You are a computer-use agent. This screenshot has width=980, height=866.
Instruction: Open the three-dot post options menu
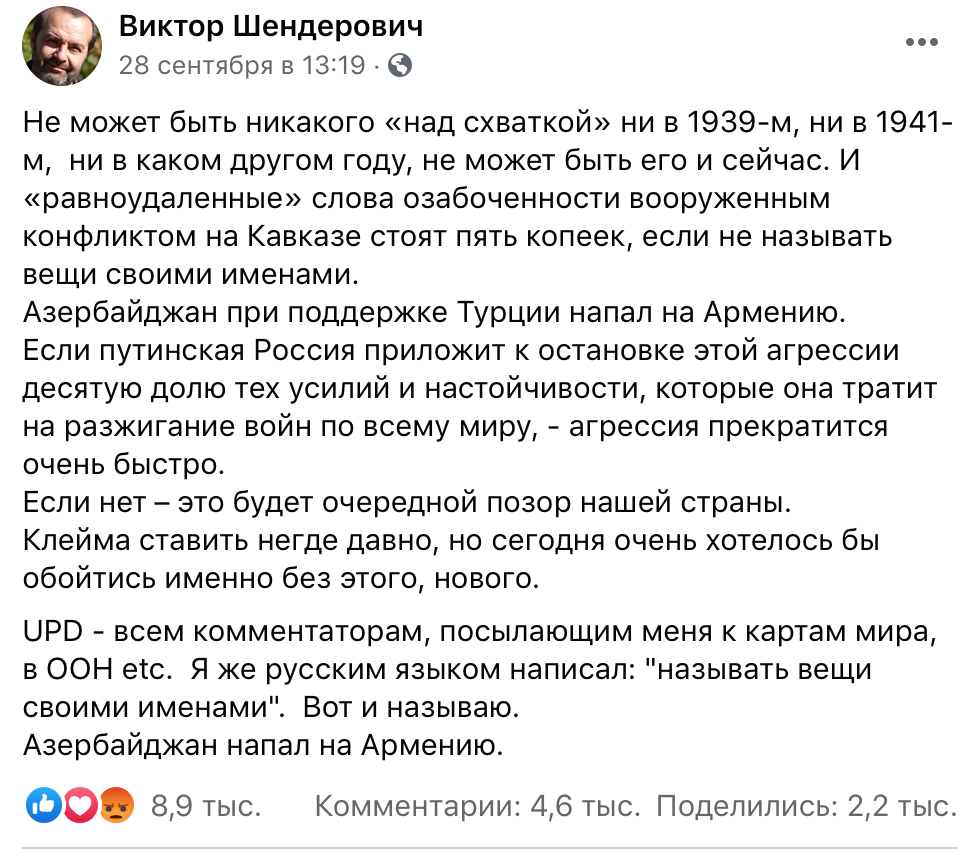pos(922,42)
